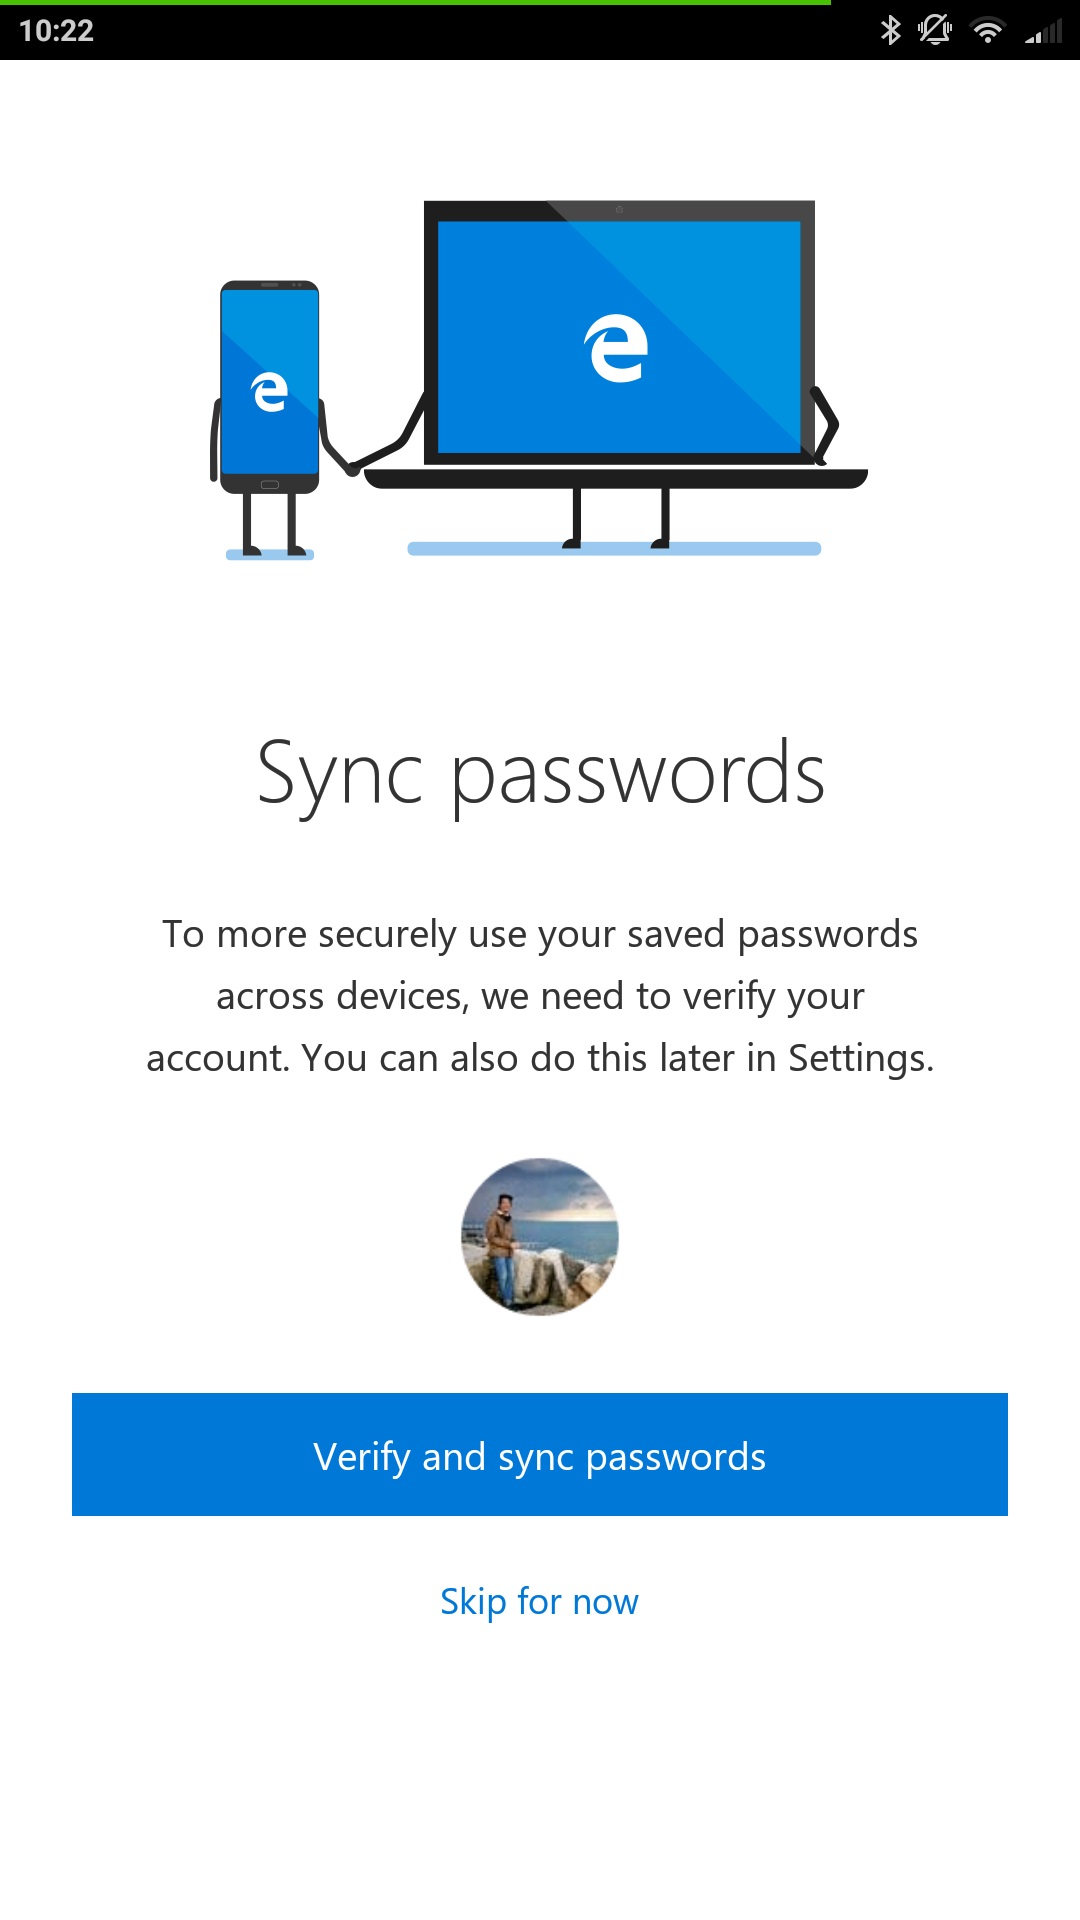The image size is (1080, 1920).
Task: Tap the Edge logo on phone illustration
Action: [269, 392]
